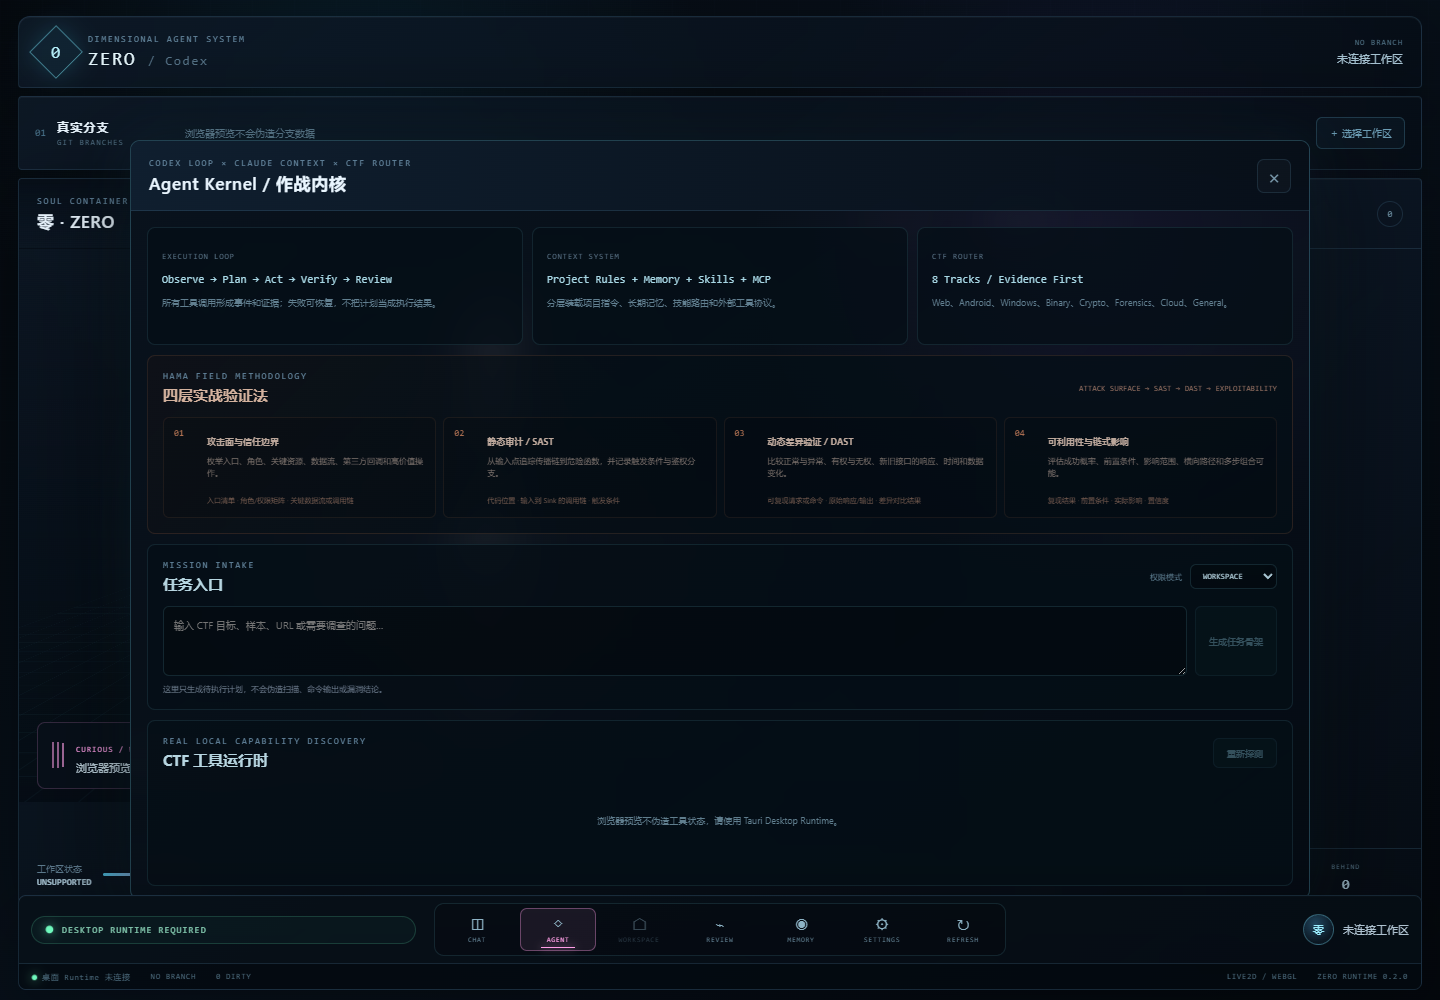Open the Settings gear icon
This screenshot has width=1440, height=1000.
(x=882, y=924)
